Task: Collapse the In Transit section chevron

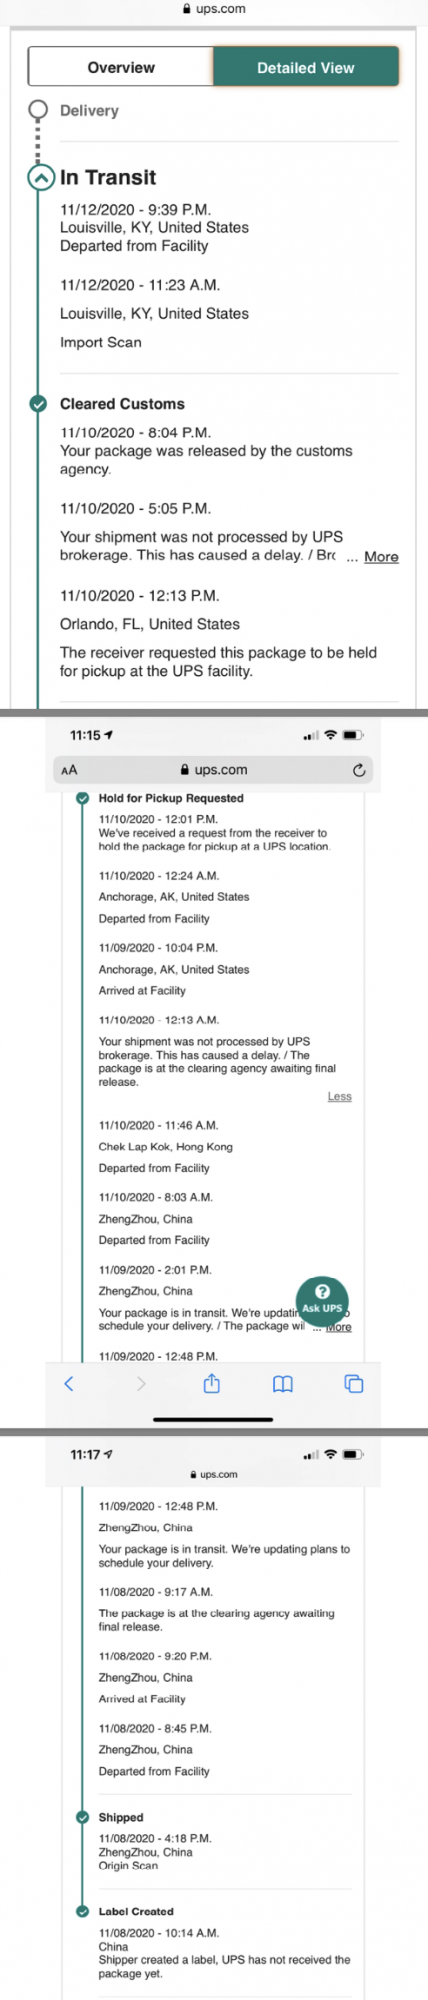Action: pos(40,178)
